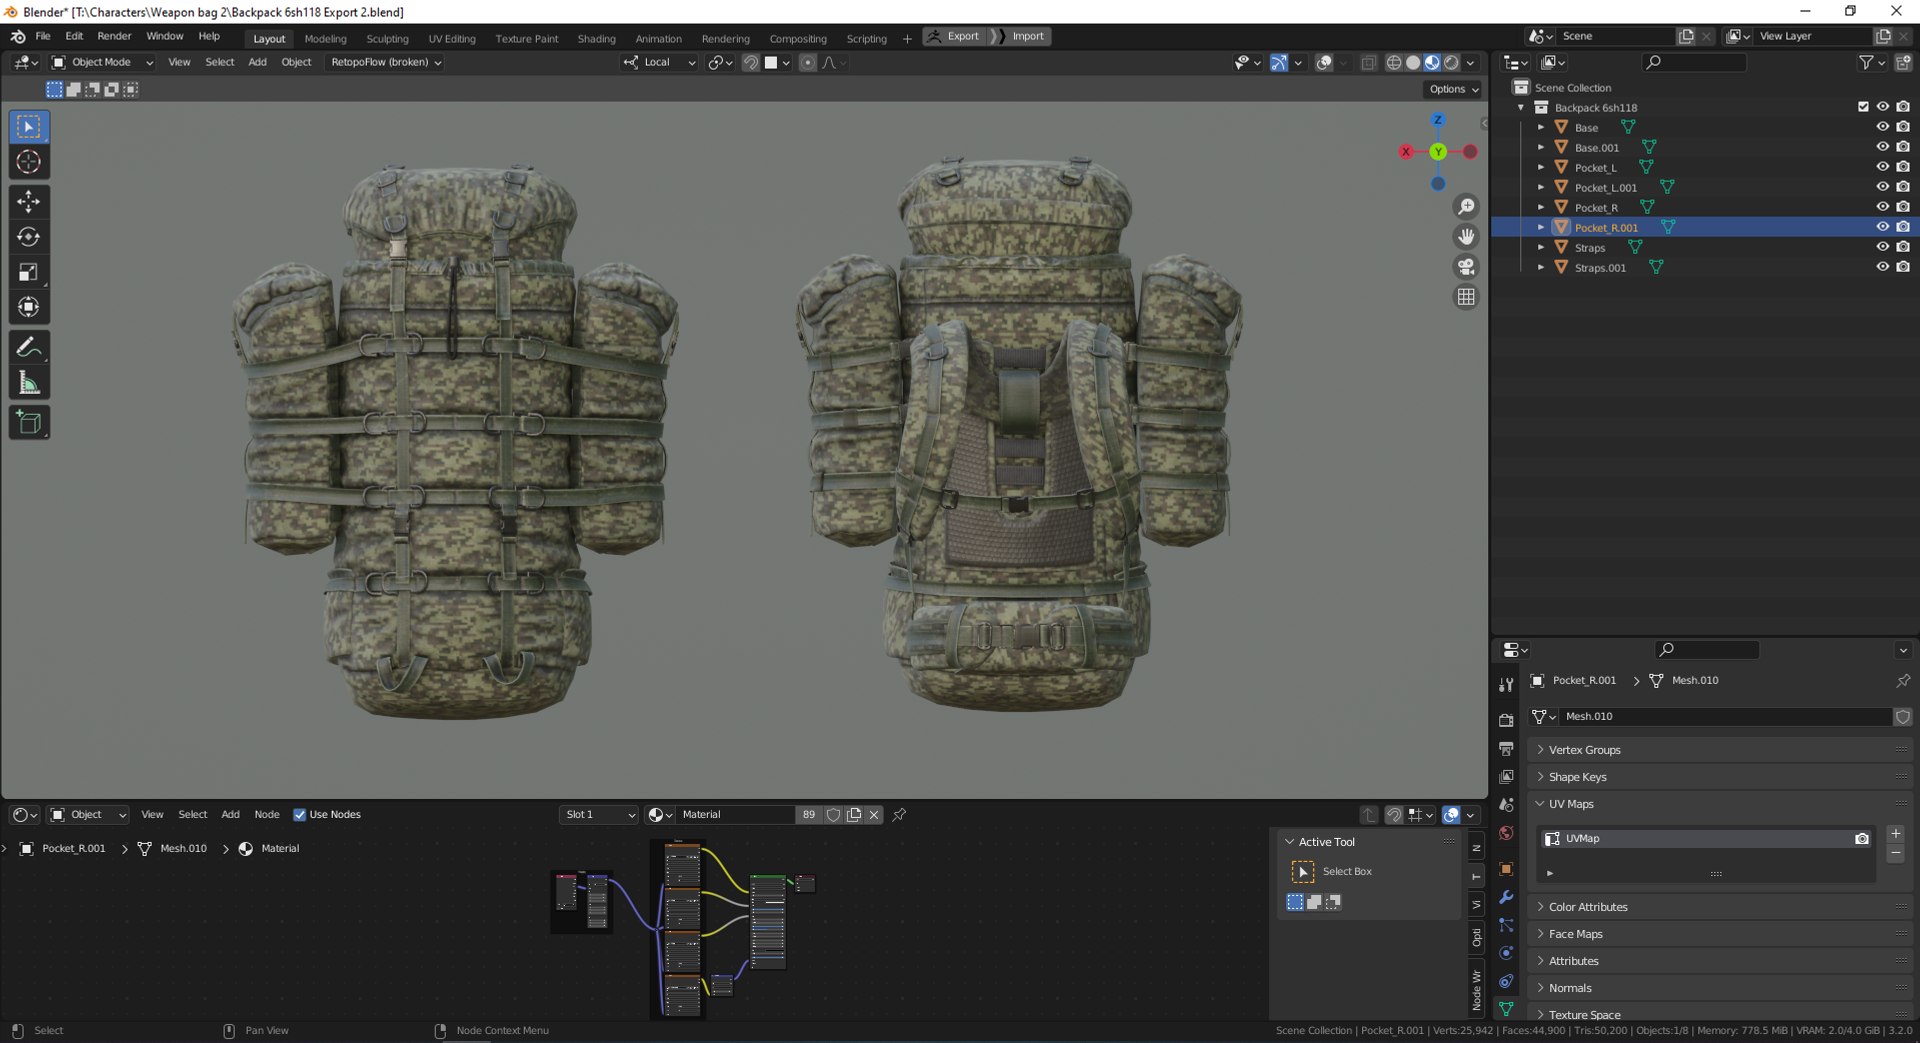The image size is (1920, 1043).
Task: Expand the Vertex Groups panel
Action: click(1719, 750)
